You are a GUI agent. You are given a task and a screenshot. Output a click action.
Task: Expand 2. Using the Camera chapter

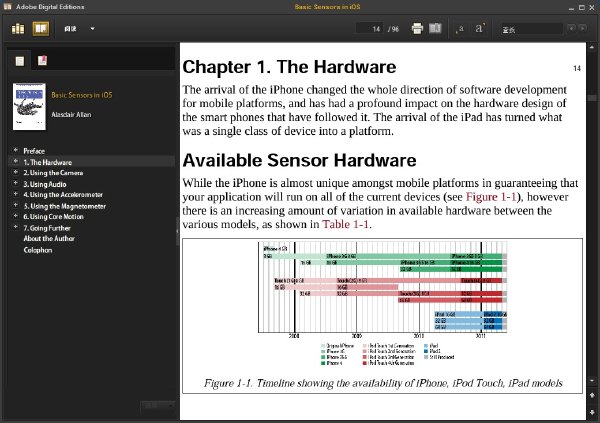16,172
